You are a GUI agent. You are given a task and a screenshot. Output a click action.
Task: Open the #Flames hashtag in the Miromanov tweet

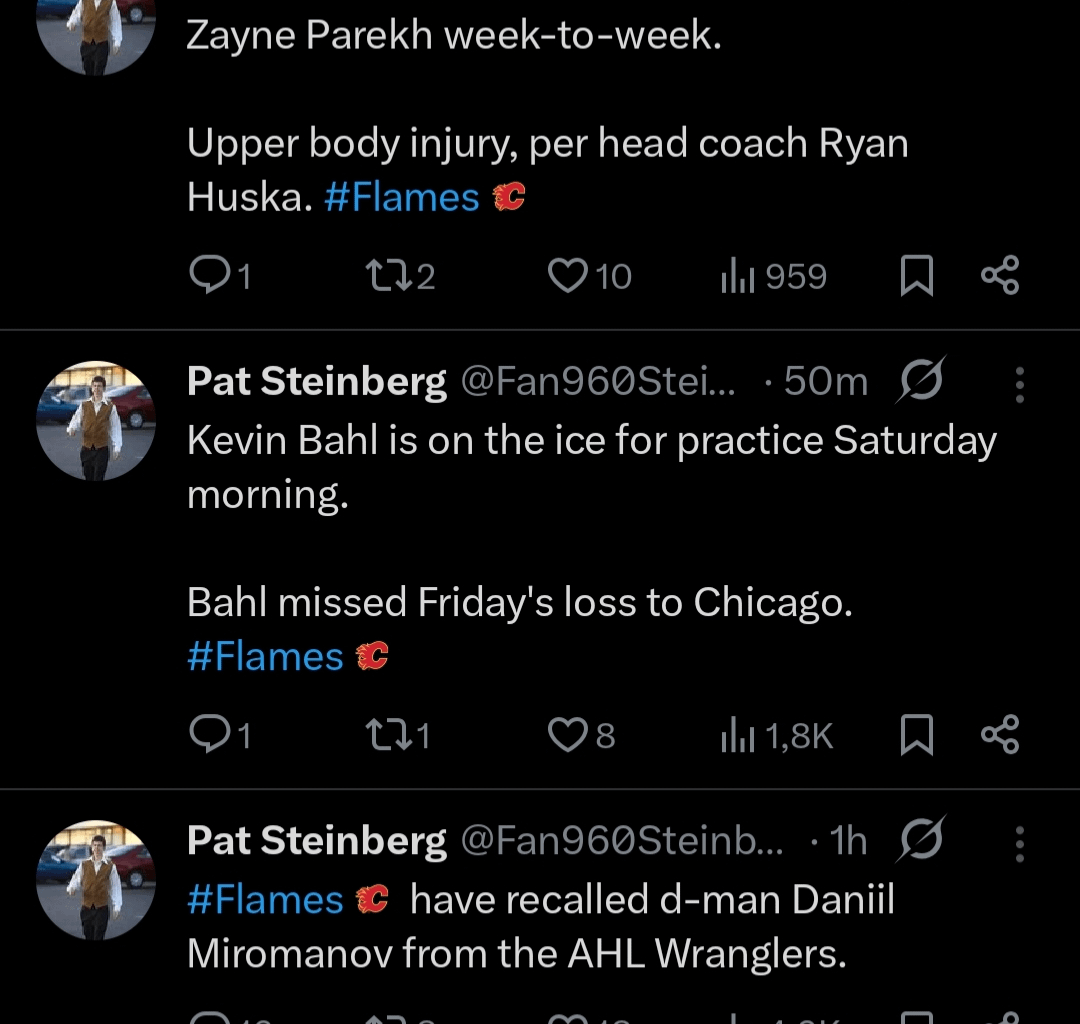264,899
